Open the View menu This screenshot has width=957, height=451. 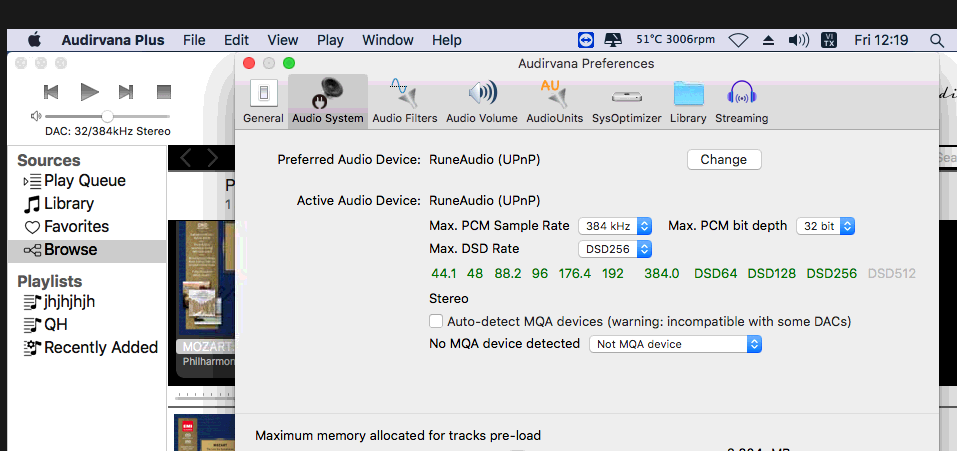pos(283,40)
